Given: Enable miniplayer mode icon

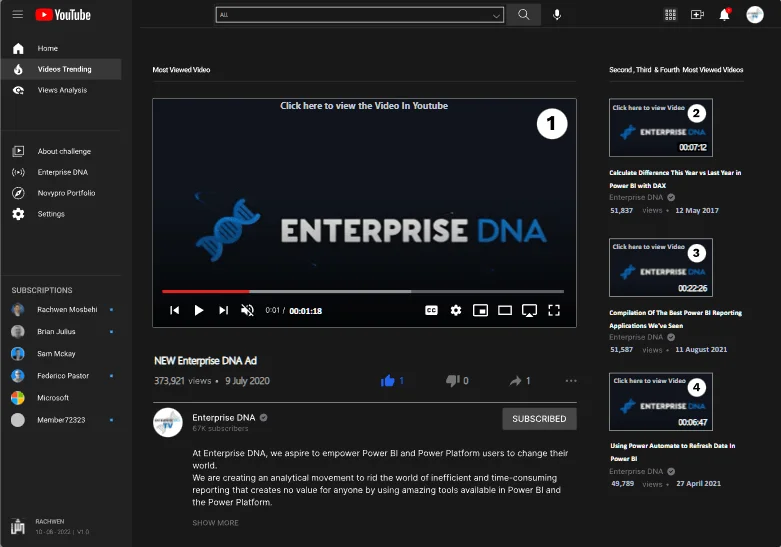Looking at the screenshot, I should (x=480, y=310).
